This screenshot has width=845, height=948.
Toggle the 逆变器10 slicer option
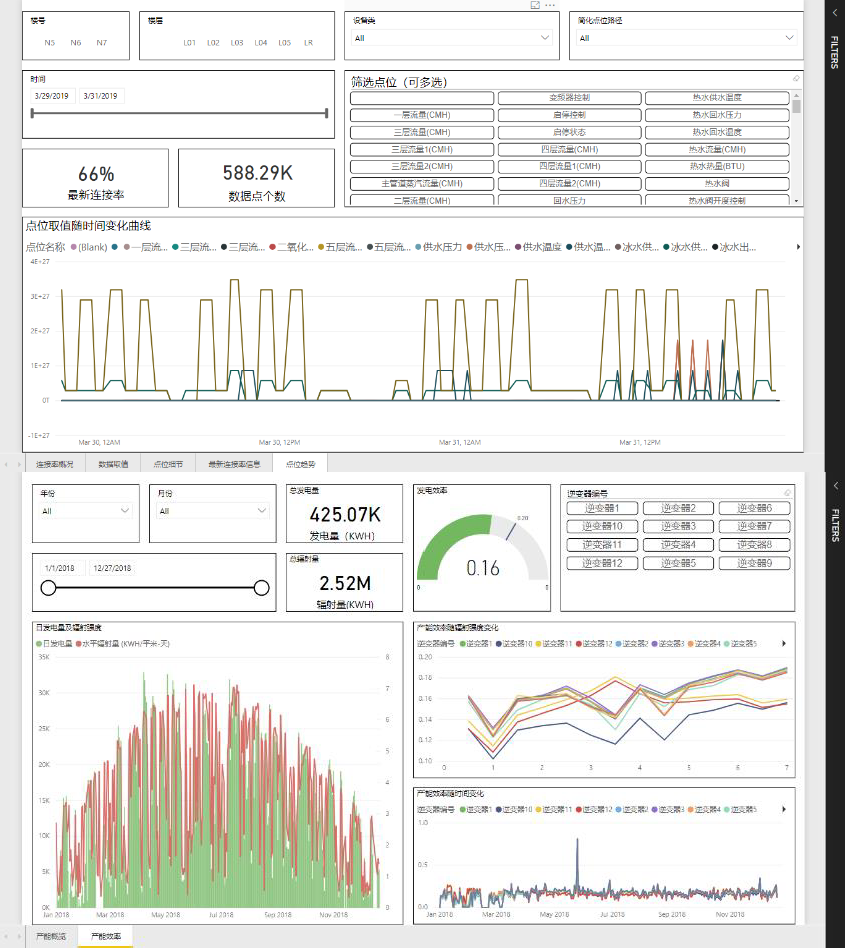pos(604,526)
